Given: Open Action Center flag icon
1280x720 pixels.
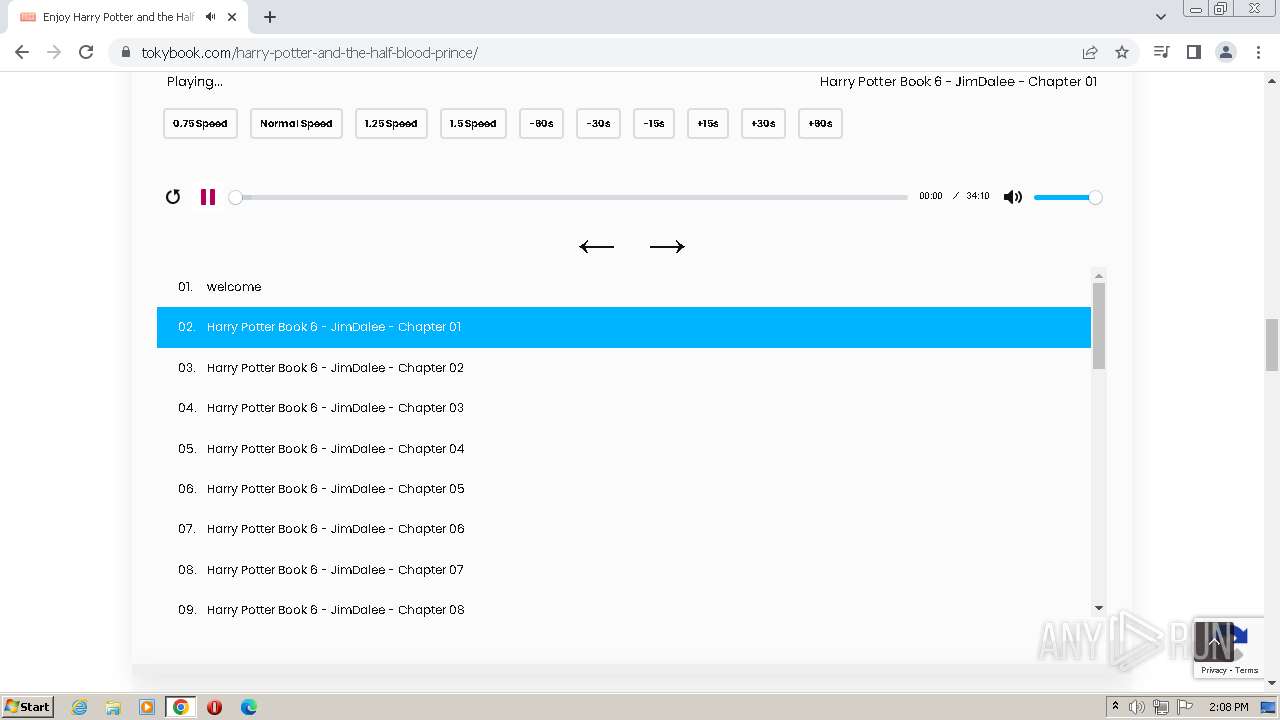Looking at the screenshot, I should click(x=1185, y=707).
